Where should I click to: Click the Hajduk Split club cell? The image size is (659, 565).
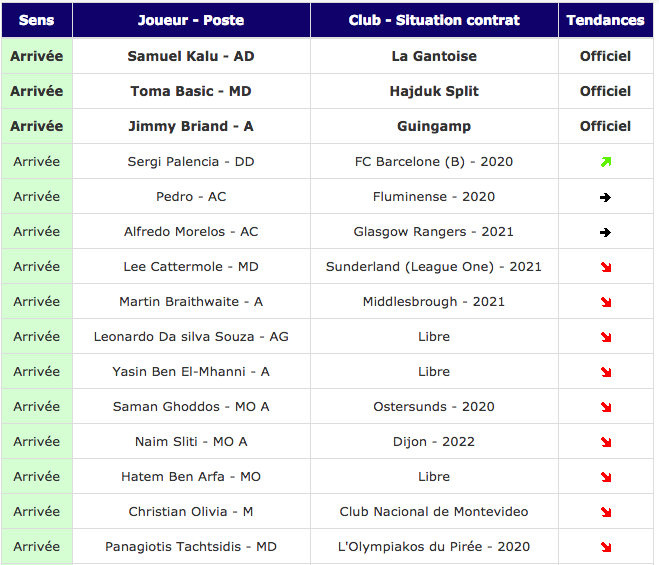tap(434, 91)
